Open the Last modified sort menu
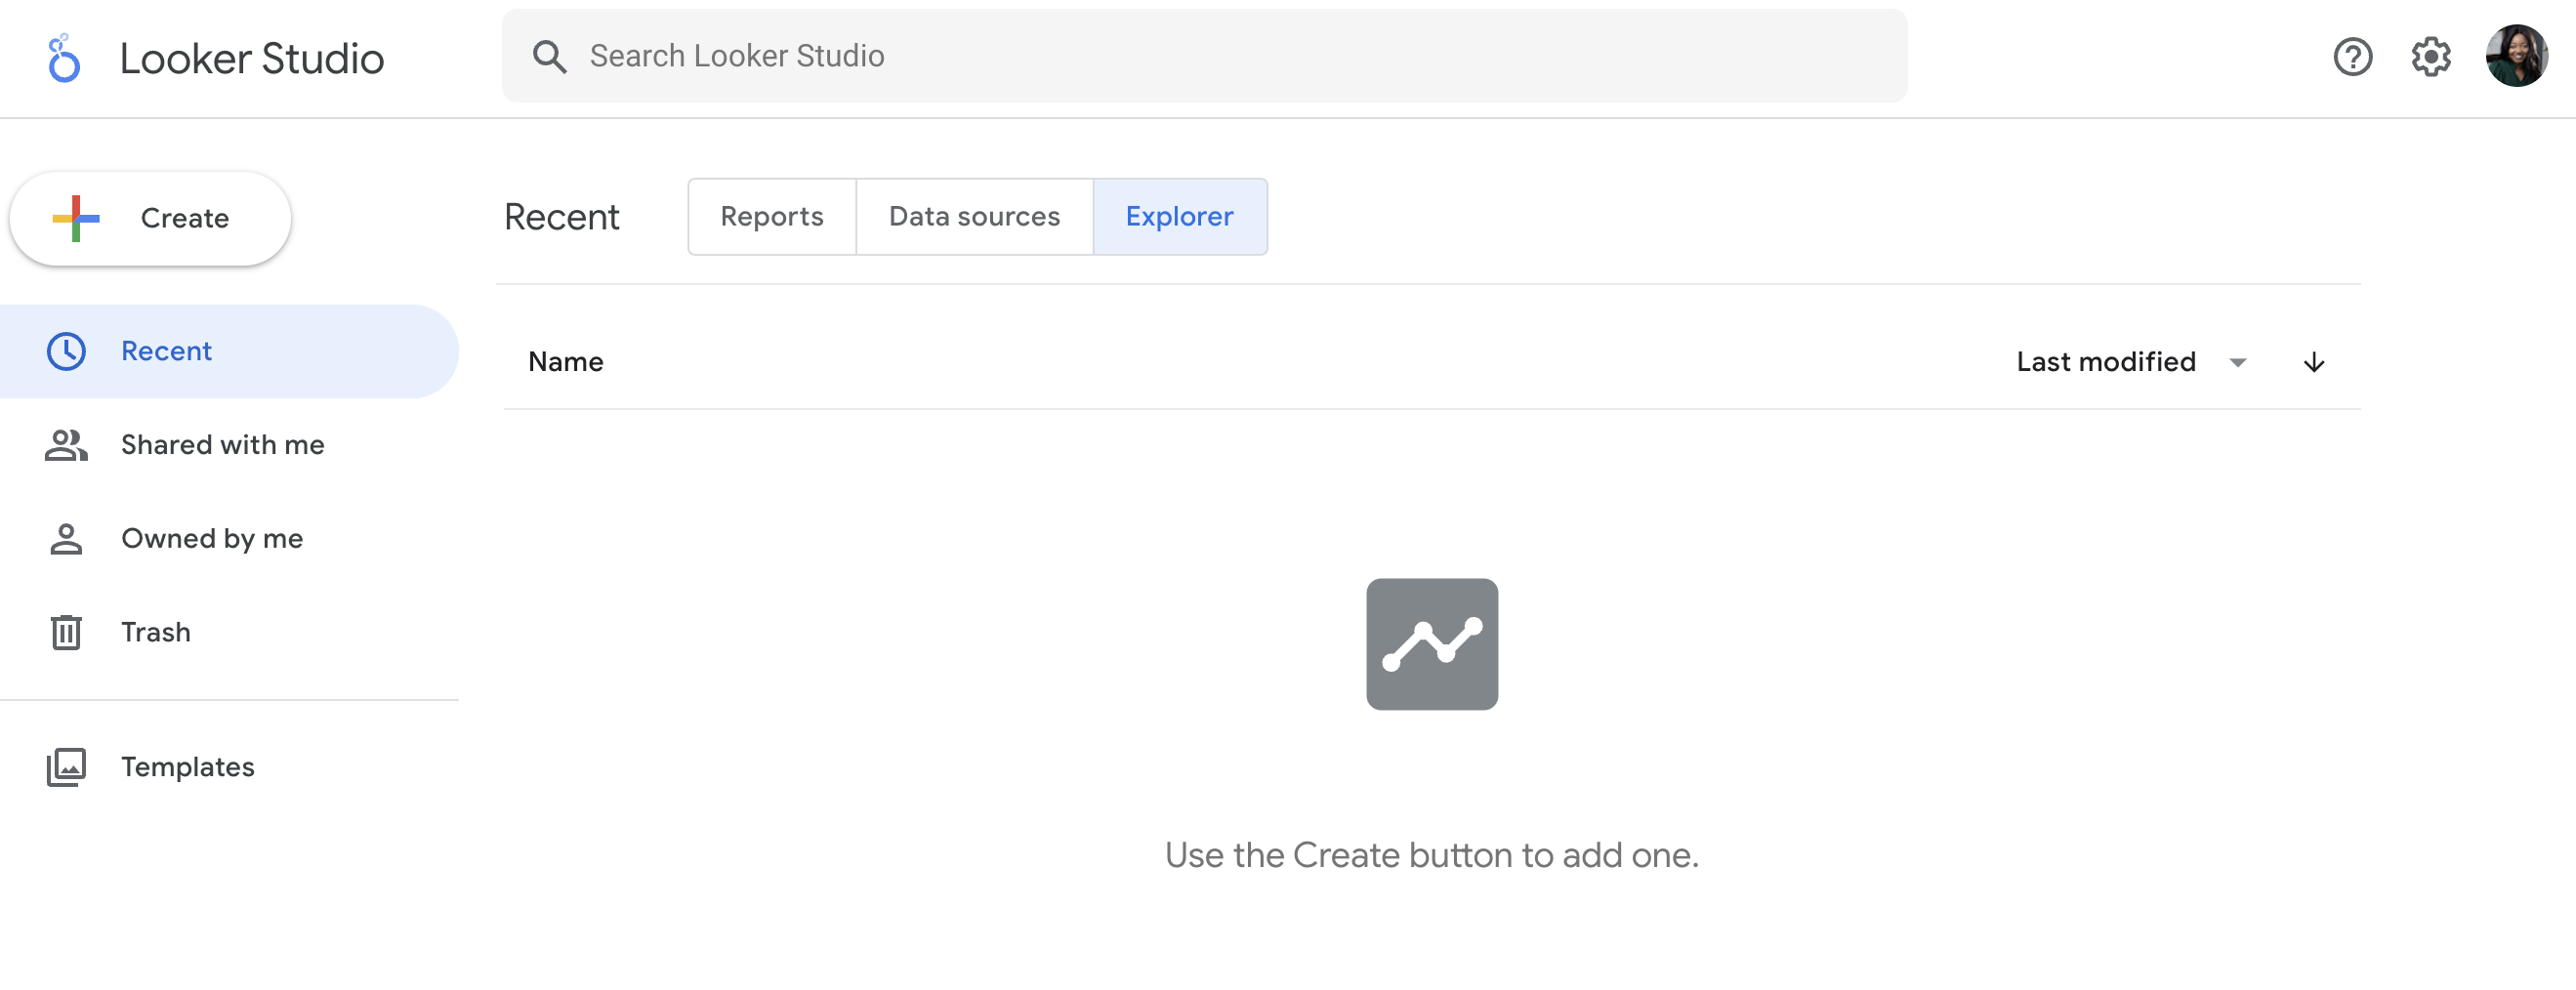The height and width of the screenshot is (990, 2576). point(2106,362)
